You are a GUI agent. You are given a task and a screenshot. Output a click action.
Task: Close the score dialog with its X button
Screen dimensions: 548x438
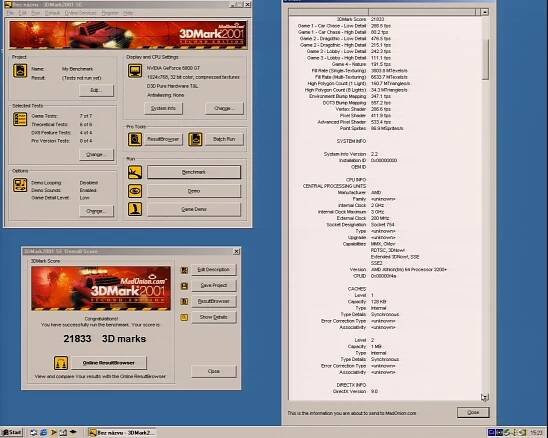click(236, 252)
